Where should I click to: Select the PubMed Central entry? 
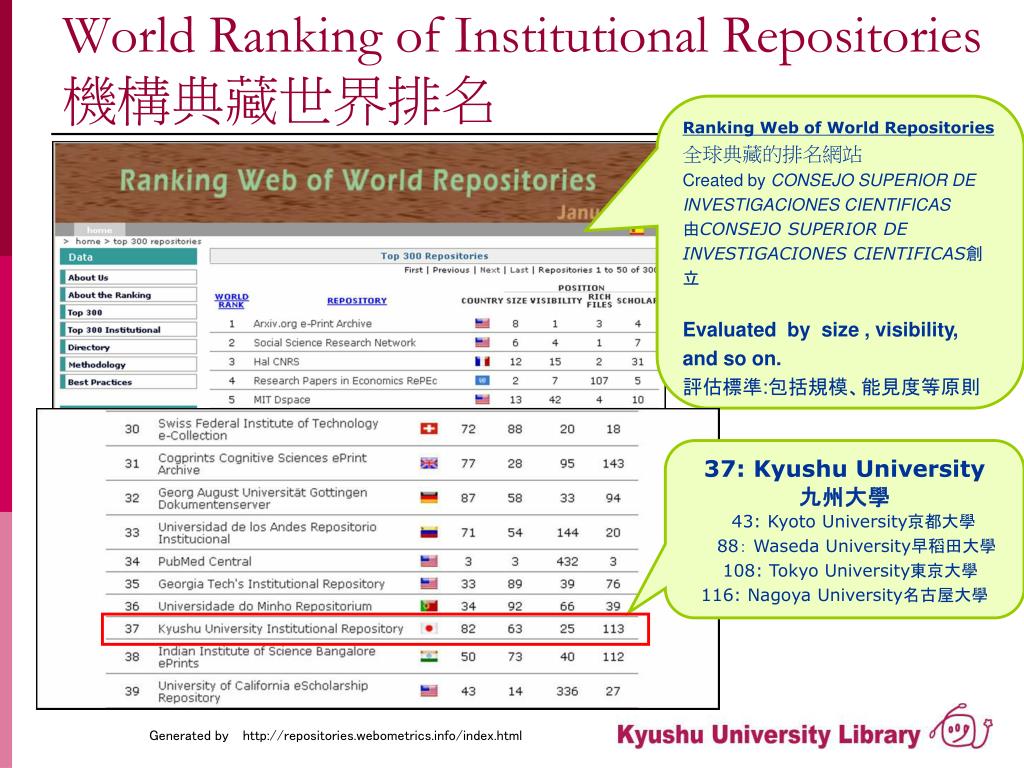click(204, 561)
